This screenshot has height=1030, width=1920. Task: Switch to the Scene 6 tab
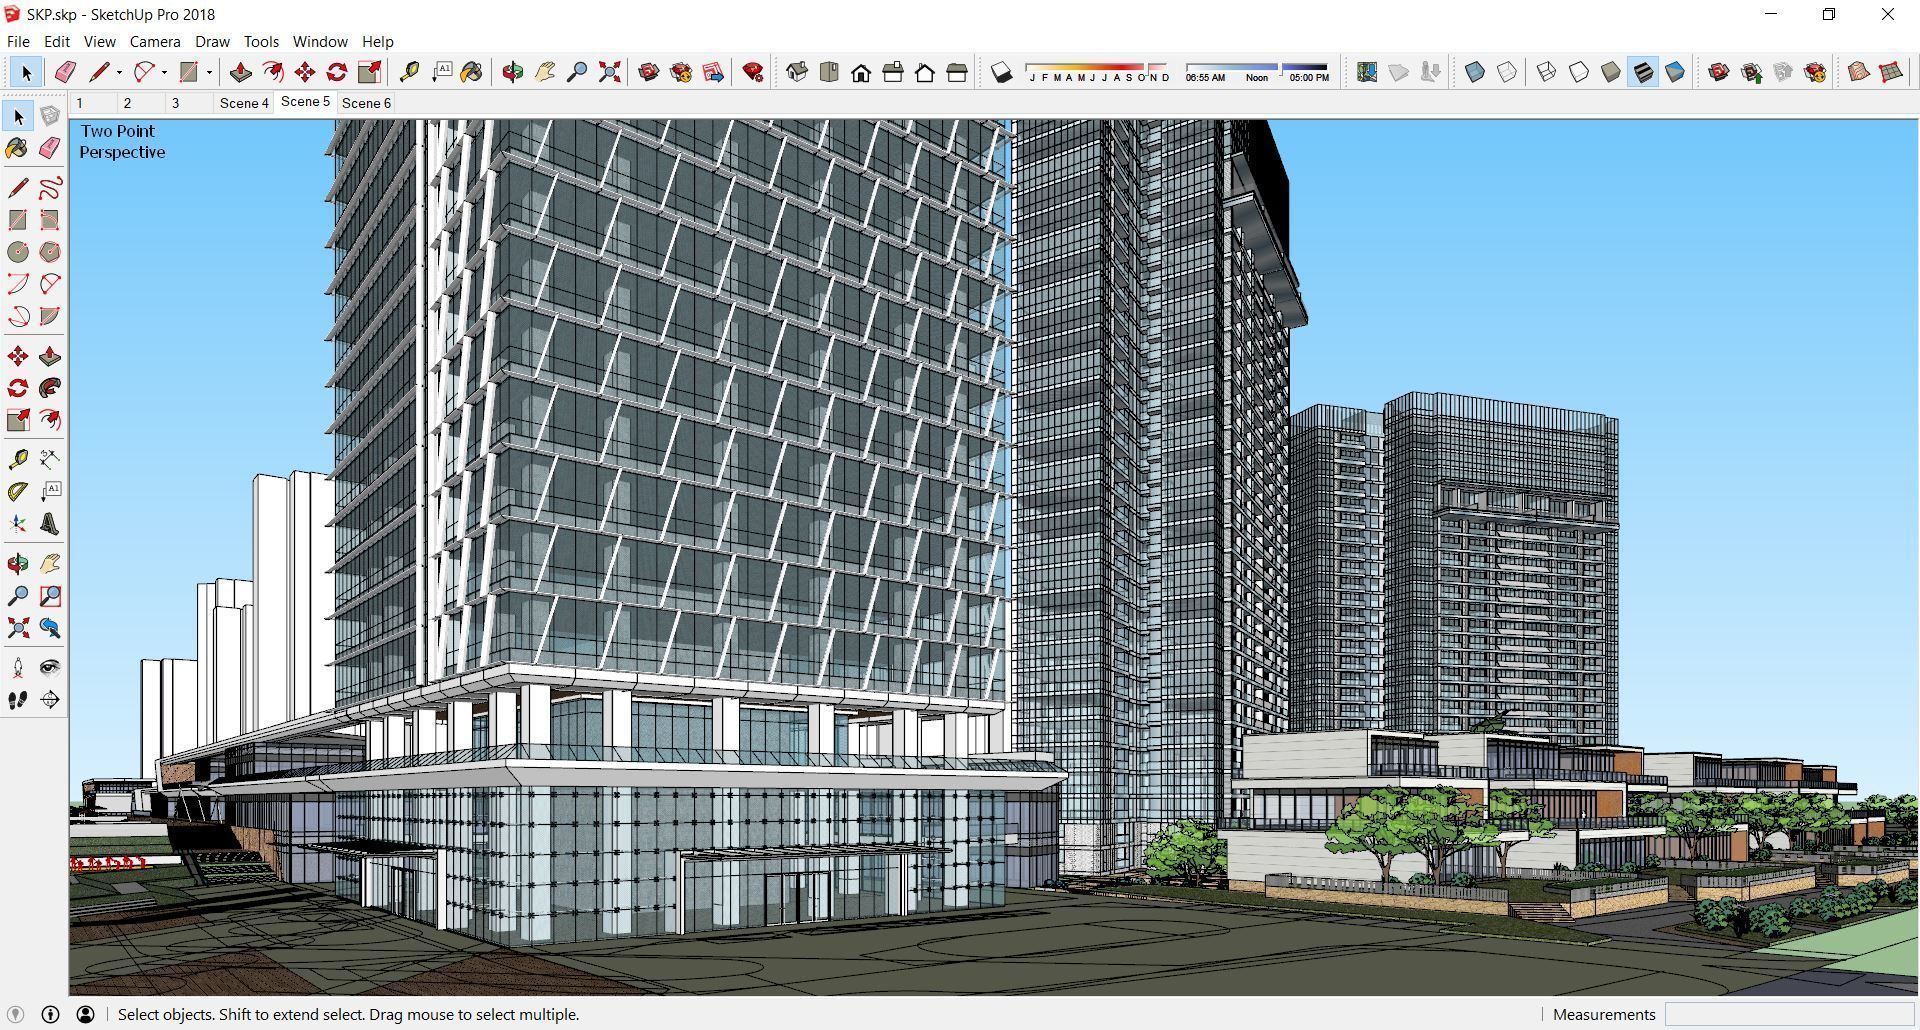coord(366,103)
